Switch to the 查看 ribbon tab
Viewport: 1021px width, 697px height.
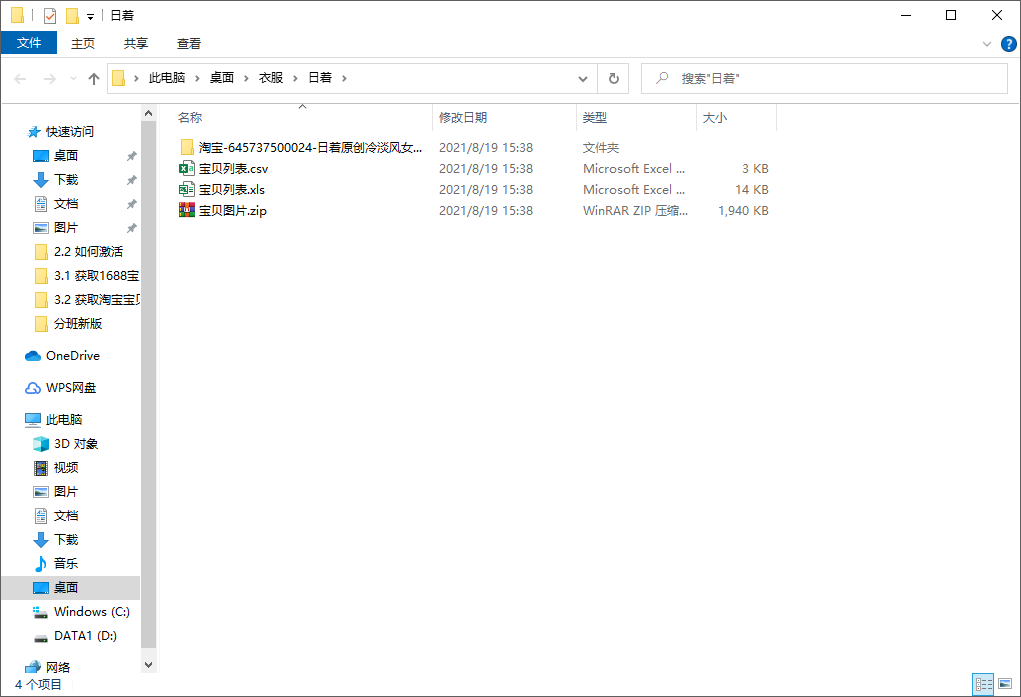(x=189, y=43)
